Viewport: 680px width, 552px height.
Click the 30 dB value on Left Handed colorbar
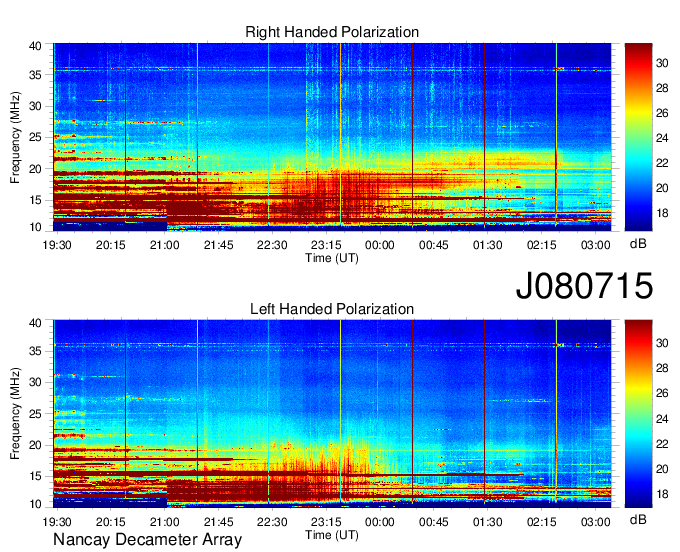pos(662,343)
